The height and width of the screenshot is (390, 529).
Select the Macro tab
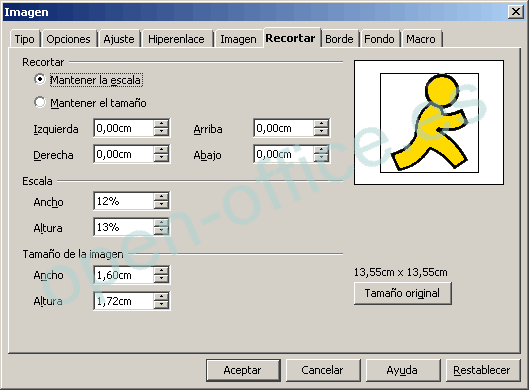click(x=421, y=39)
